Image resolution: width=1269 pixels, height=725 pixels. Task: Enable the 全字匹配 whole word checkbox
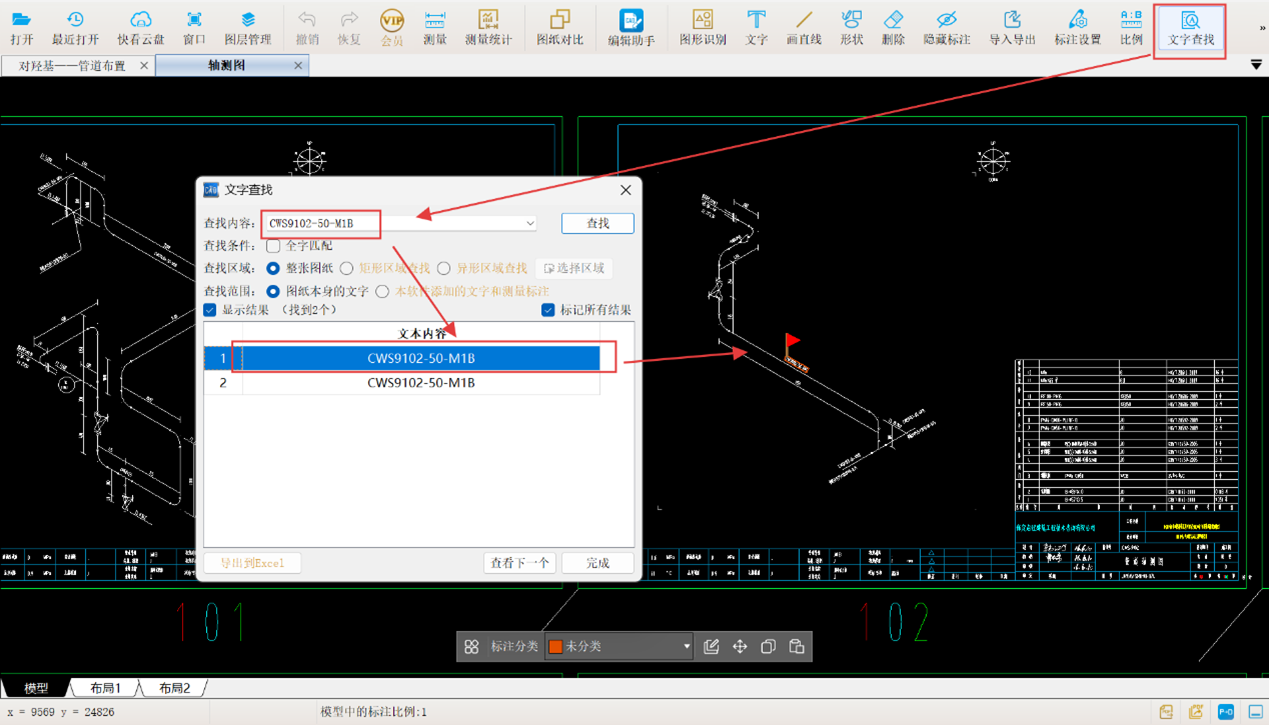click(x=273, y=246)
